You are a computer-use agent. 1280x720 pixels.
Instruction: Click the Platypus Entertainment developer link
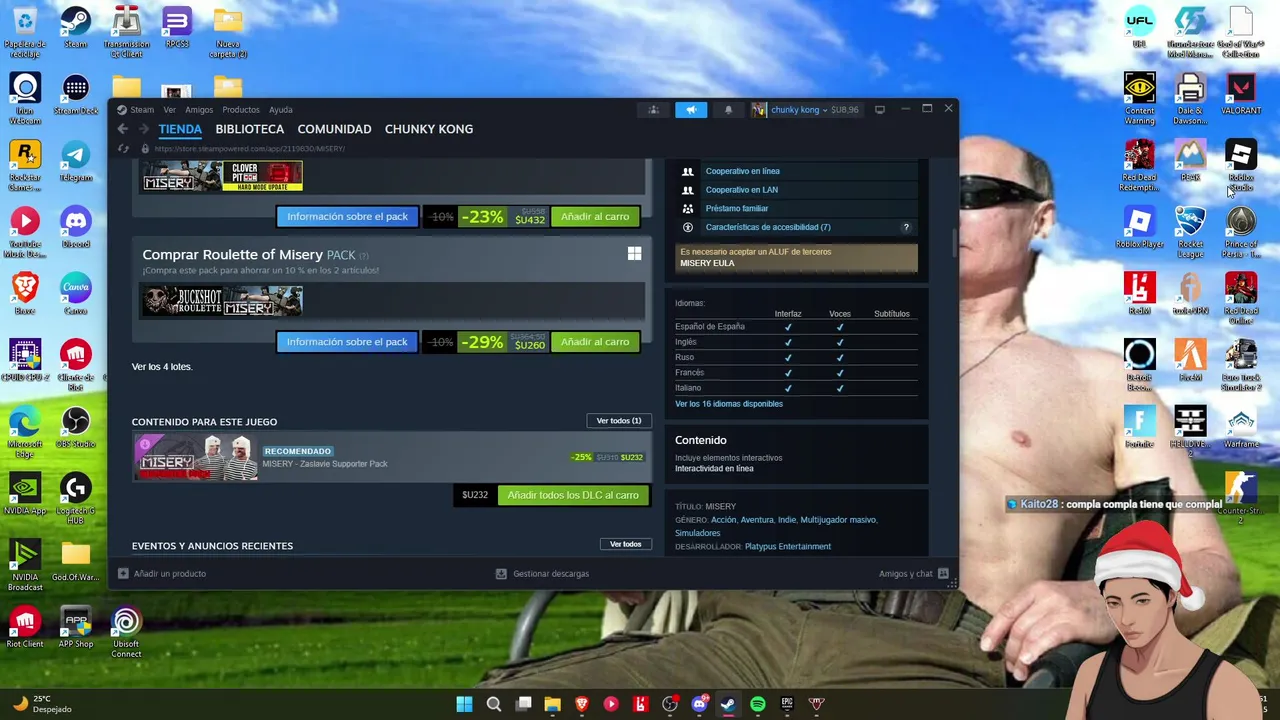788,547
